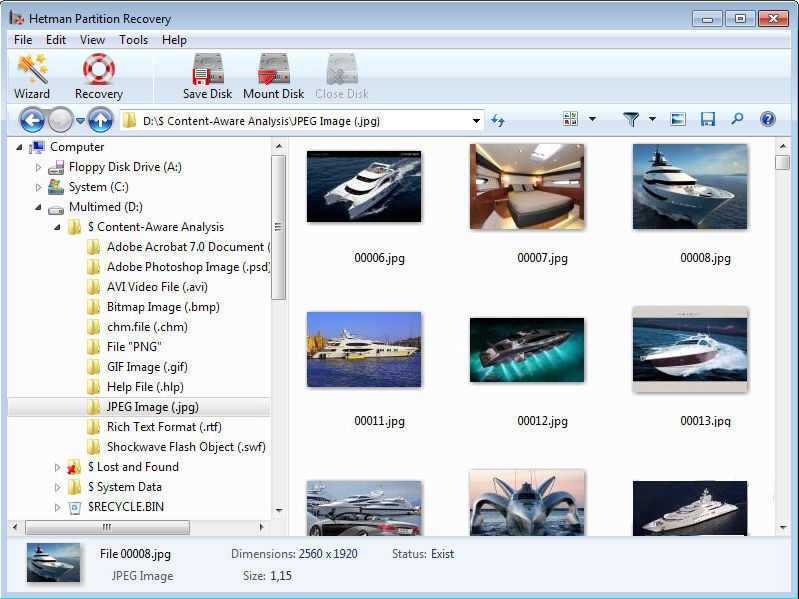Screen dimensions: 799x599
Task: Click the Save Disk icon
Action: [x=207, y=69]
